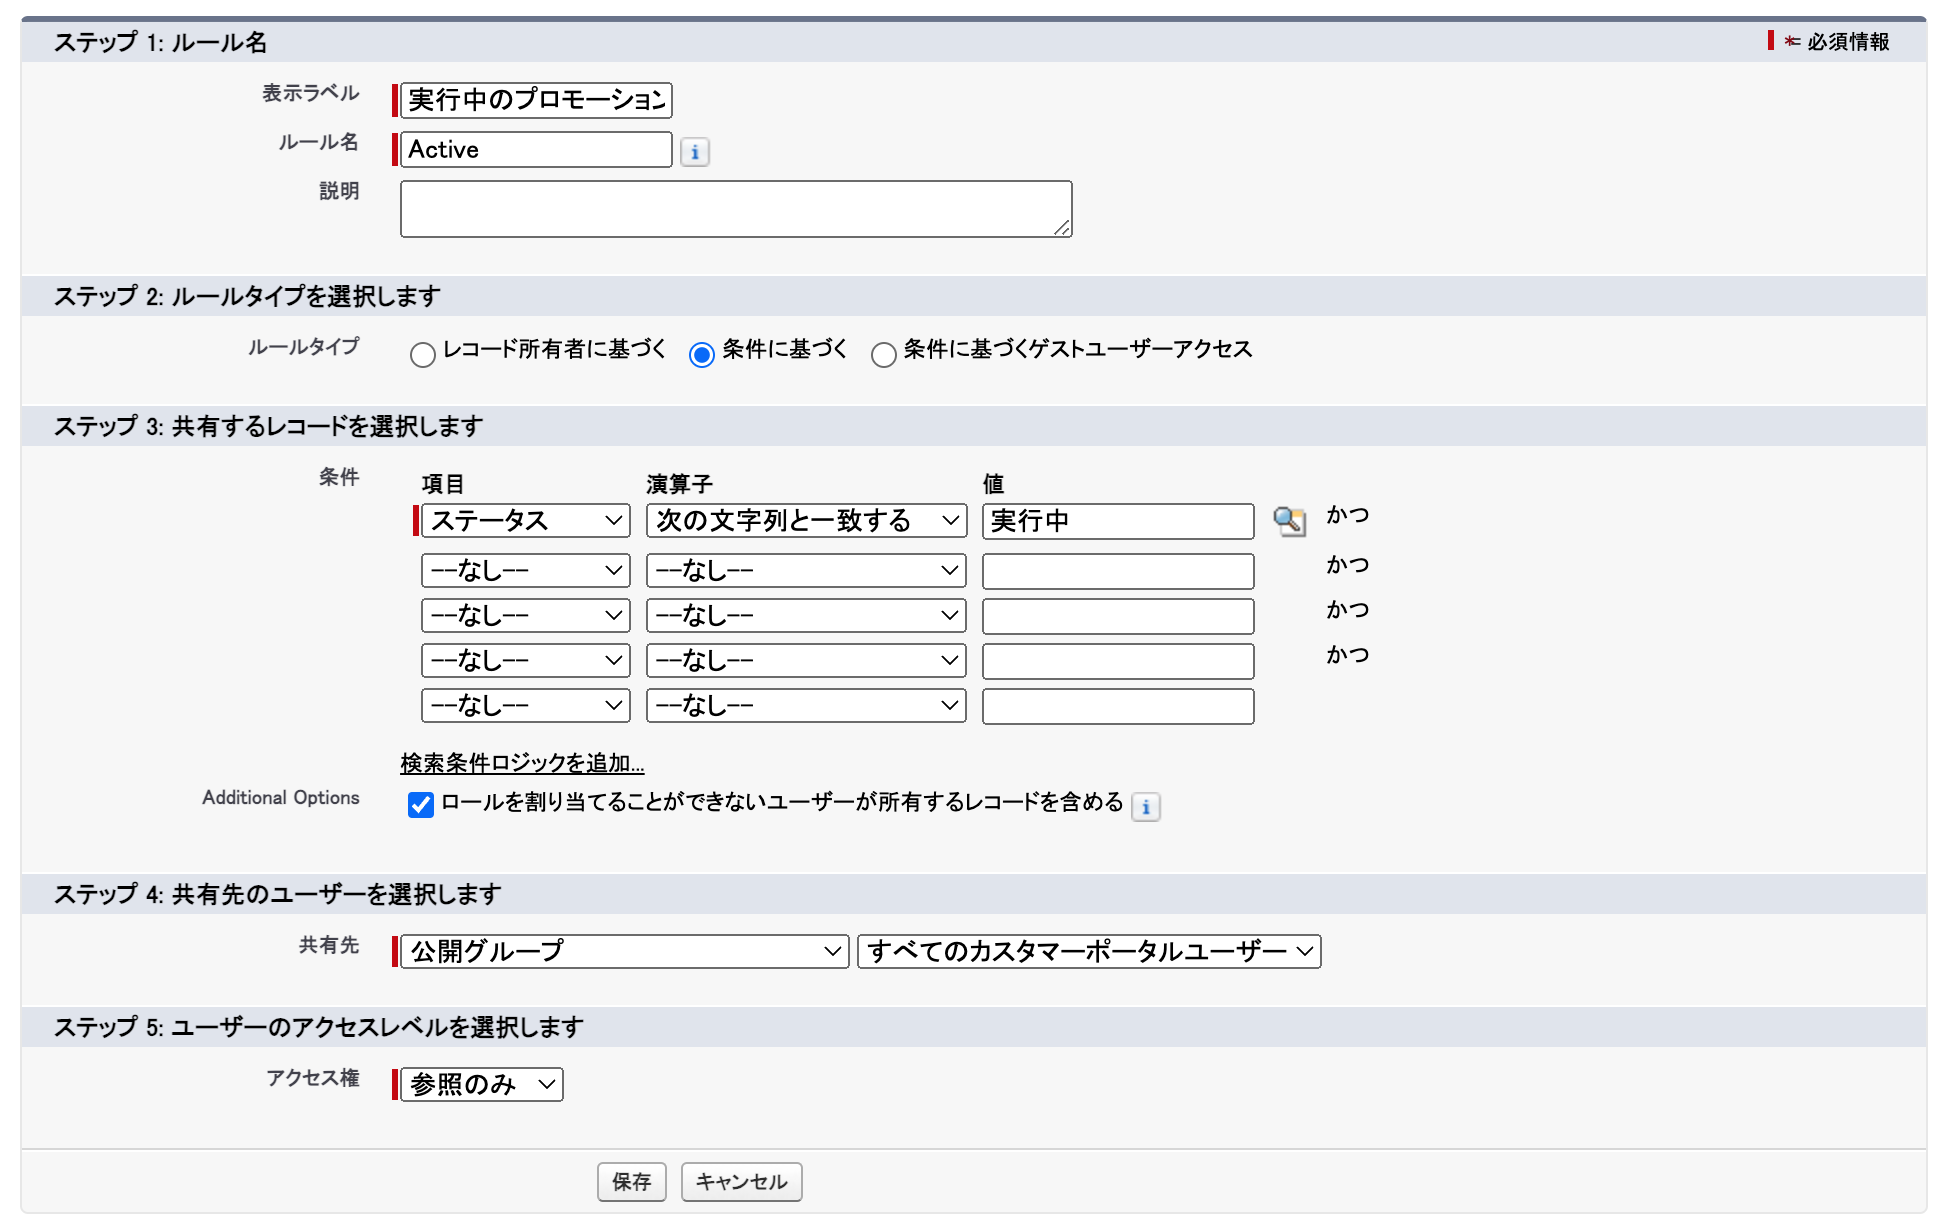Screen dimensions: 1934x1228
Task: Click the 検索条件ロジックを追加 link
Action: click(522, 763)
